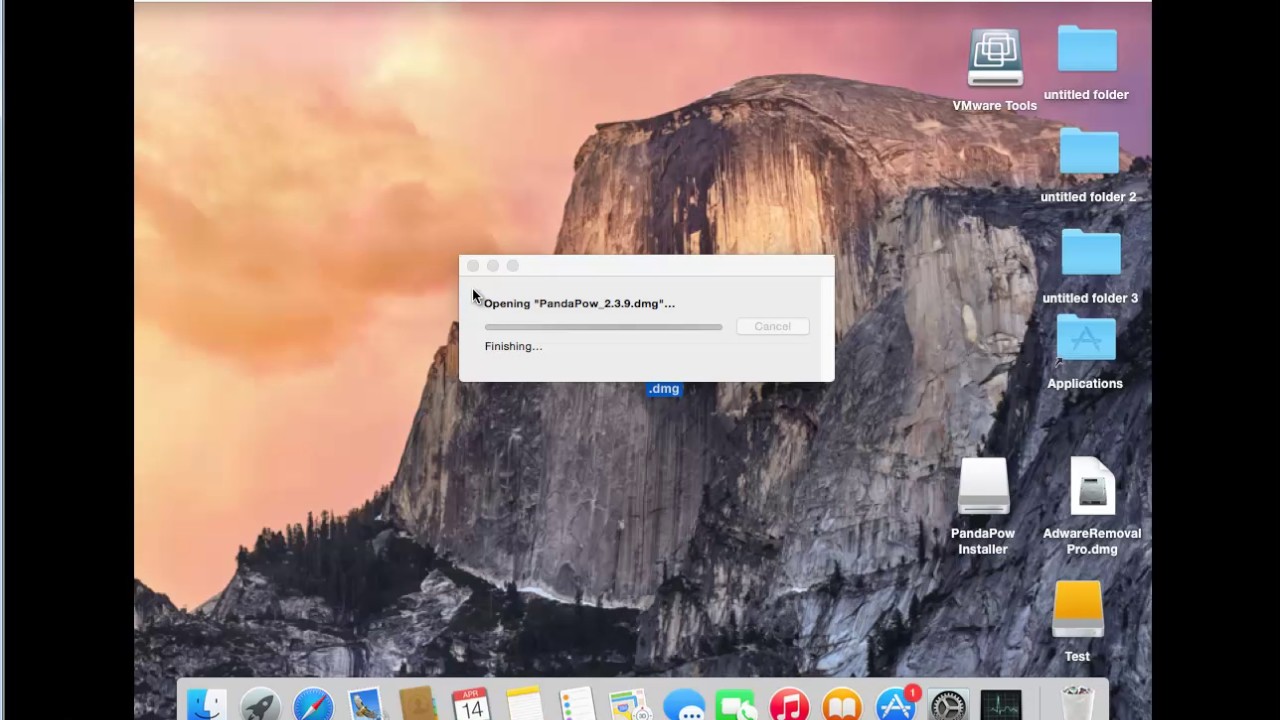Click the 'VMware Tools' label

(994, 106)
